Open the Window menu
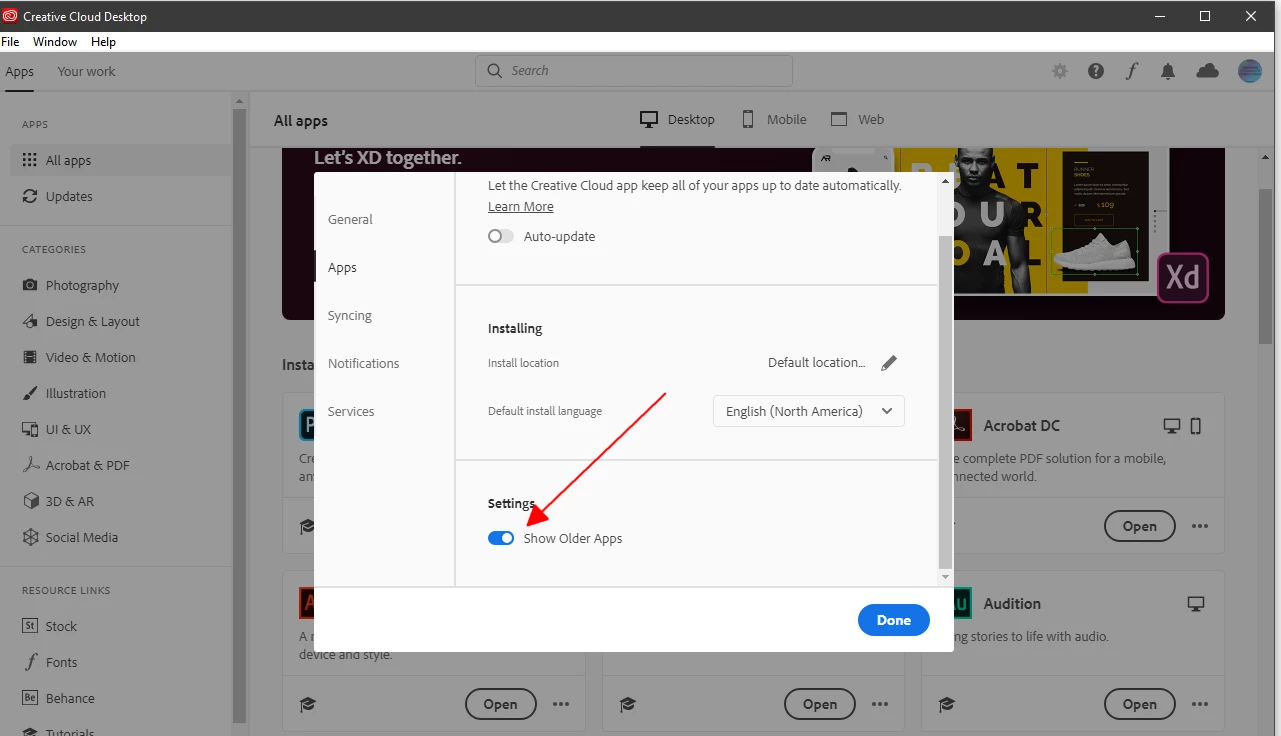 [55, 42]
